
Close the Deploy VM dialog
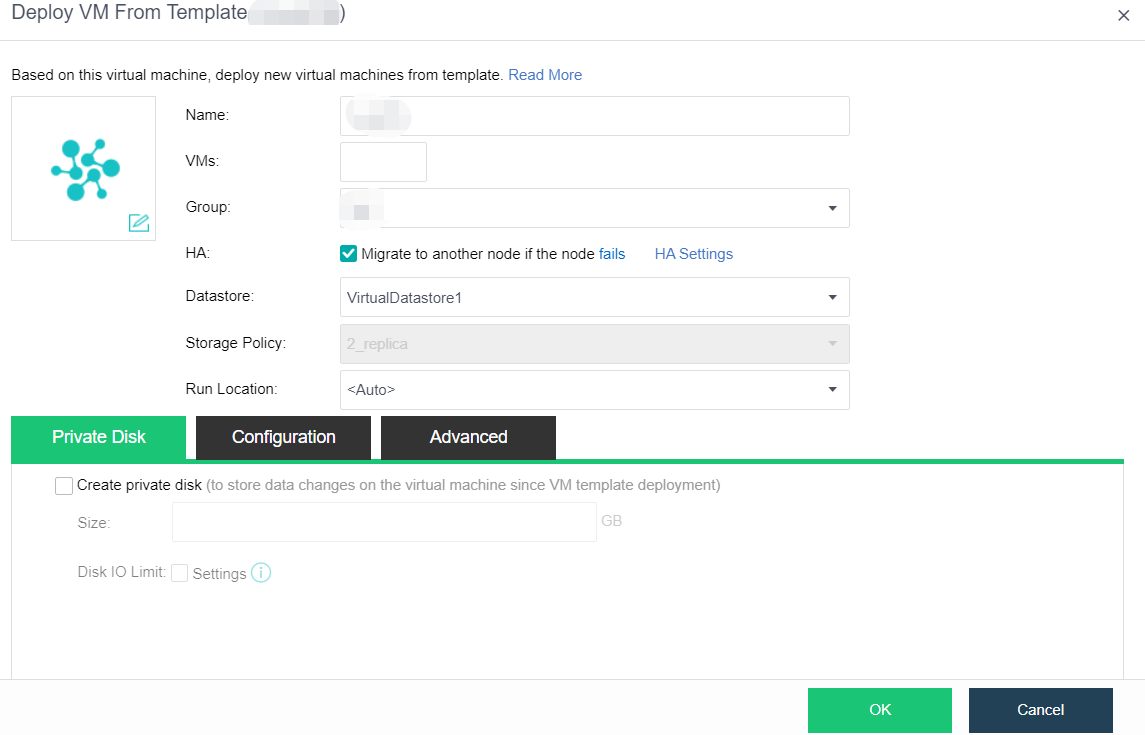(1123, 15)
